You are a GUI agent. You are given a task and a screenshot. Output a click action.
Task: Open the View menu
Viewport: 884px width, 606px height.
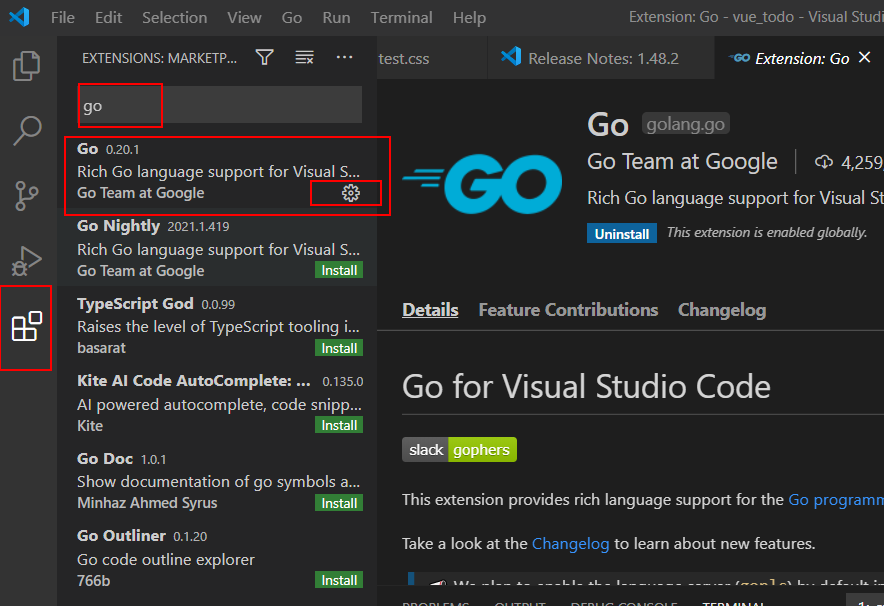pyautogui.click(x=244, y=17)
